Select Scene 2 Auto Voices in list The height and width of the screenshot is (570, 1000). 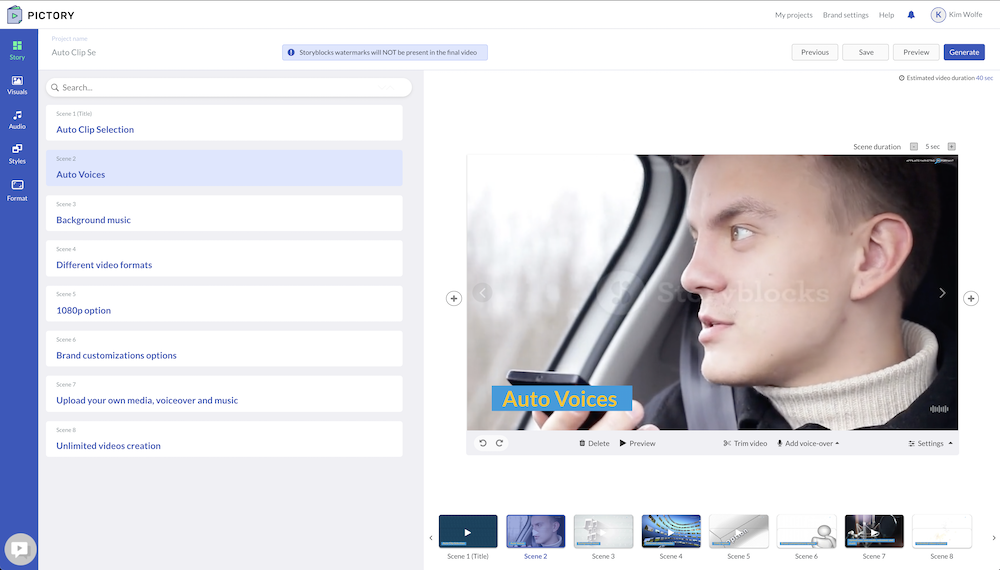click(x=224, y=168)
